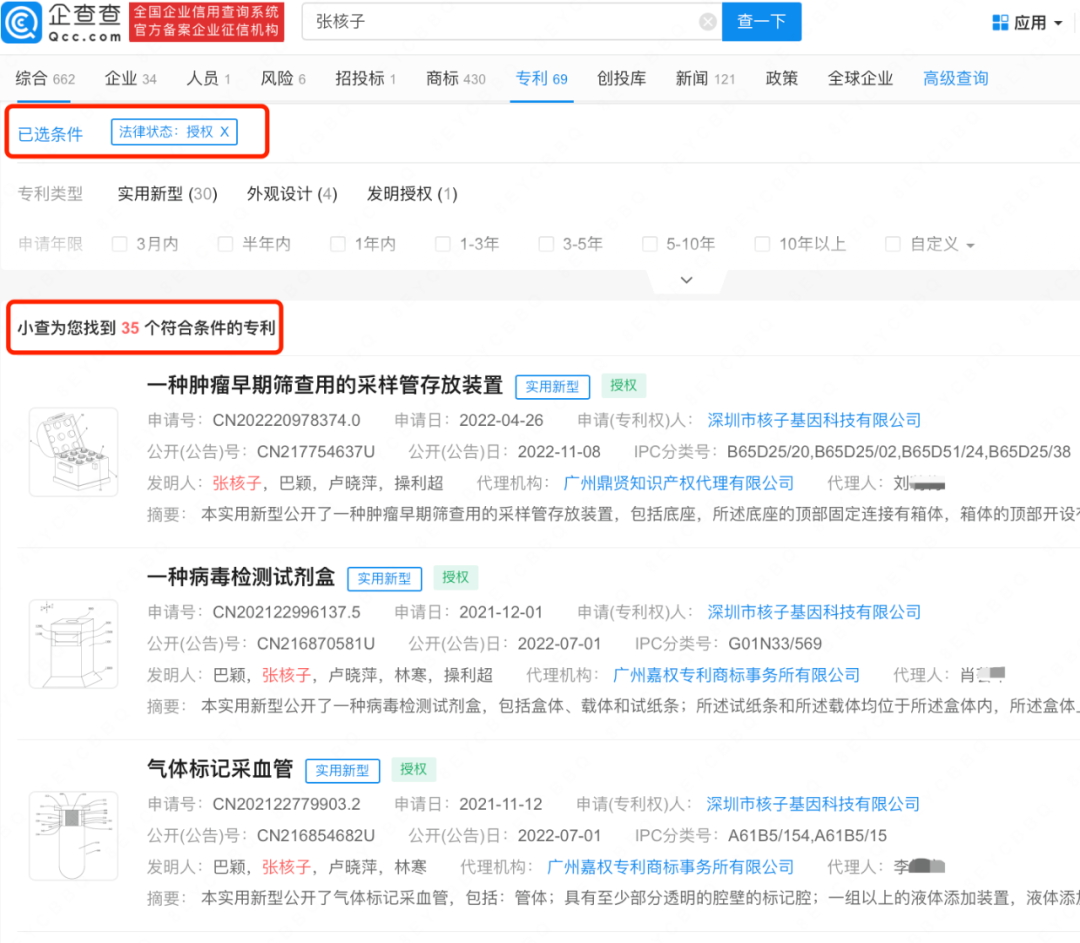Viewport: 1080px width, 943px height.
Task: Open patent 一种肿瘤早期筛查用的采样管存放装置
Action: coord(325,385)
